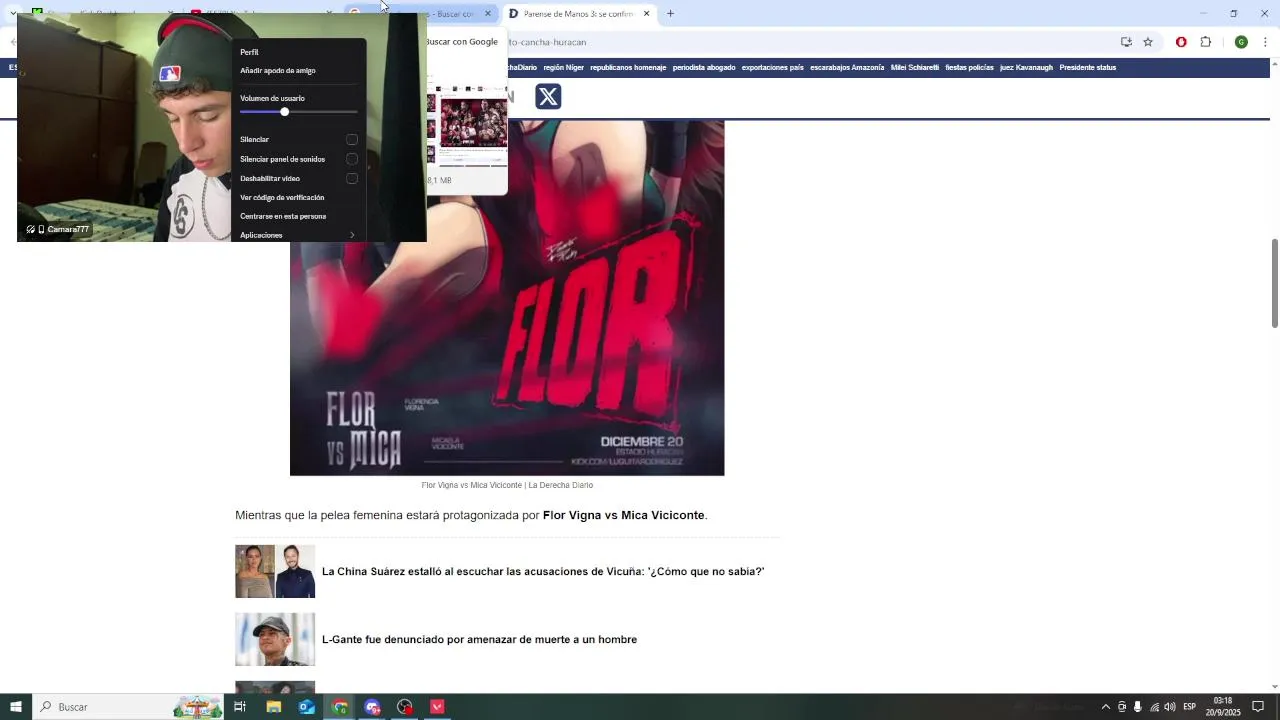This screenshot has height=720, width=1280.
Task: Expand the Aplicaciones submenu
Action: pos(299,235)
